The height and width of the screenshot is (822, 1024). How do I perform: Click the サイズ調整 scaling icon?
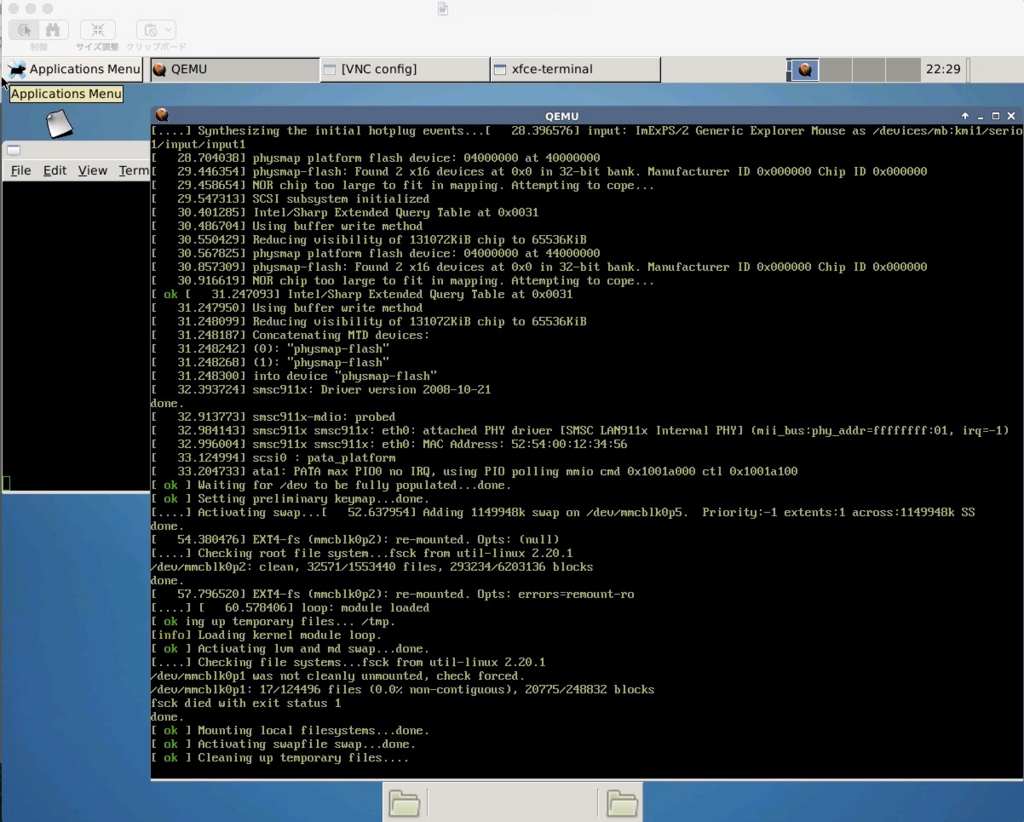97,30
